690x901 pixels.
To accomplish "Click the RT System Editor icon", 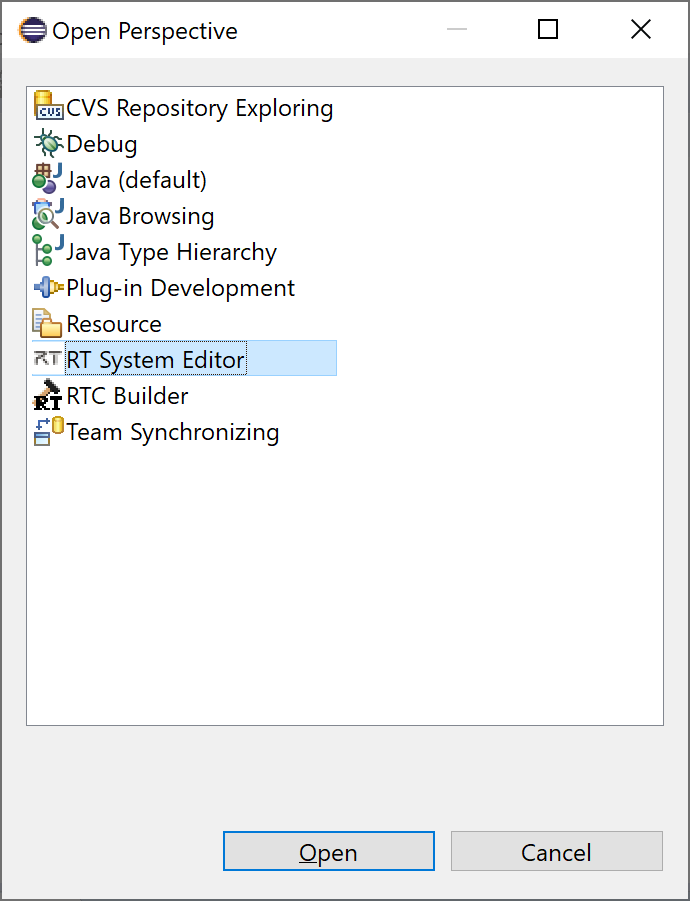I will (x=48, y=359).
